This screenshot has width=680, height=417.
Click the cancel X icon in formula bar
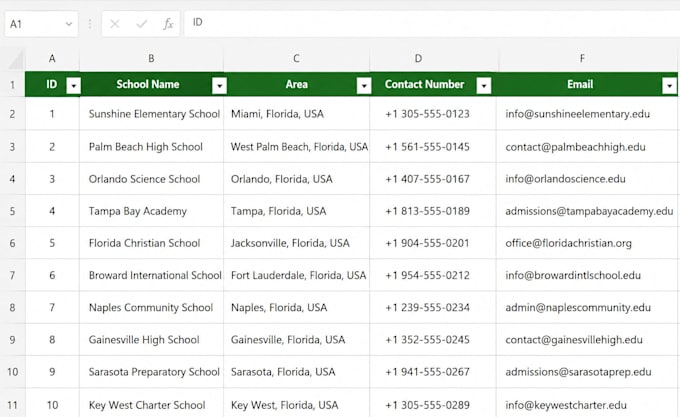click(x=114, y=24)
